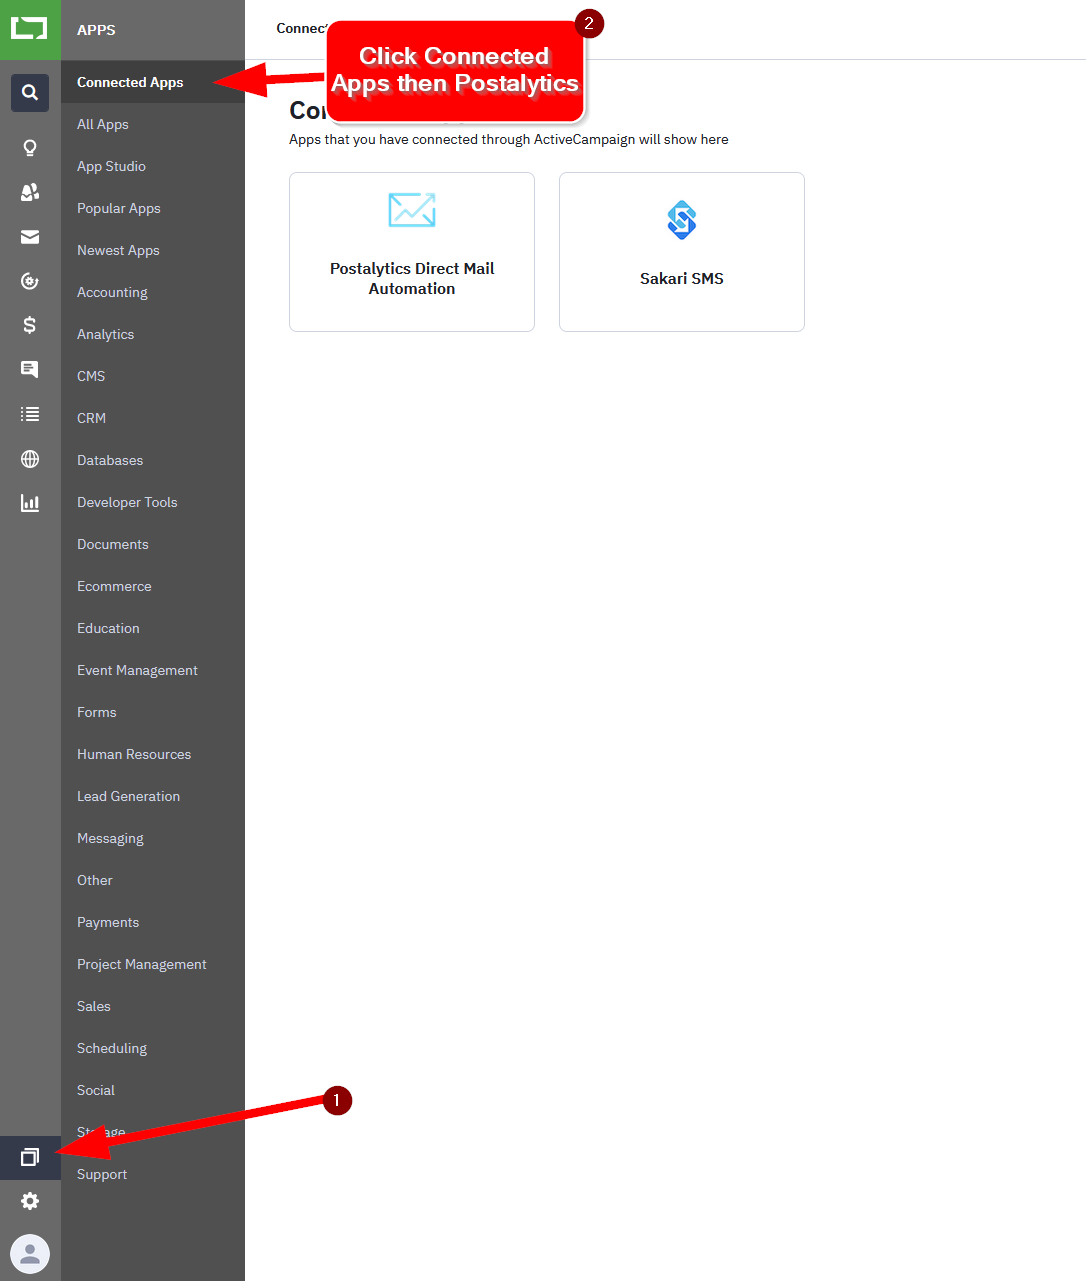Click the Apps stacked-squares icon

pos(30,1157)
